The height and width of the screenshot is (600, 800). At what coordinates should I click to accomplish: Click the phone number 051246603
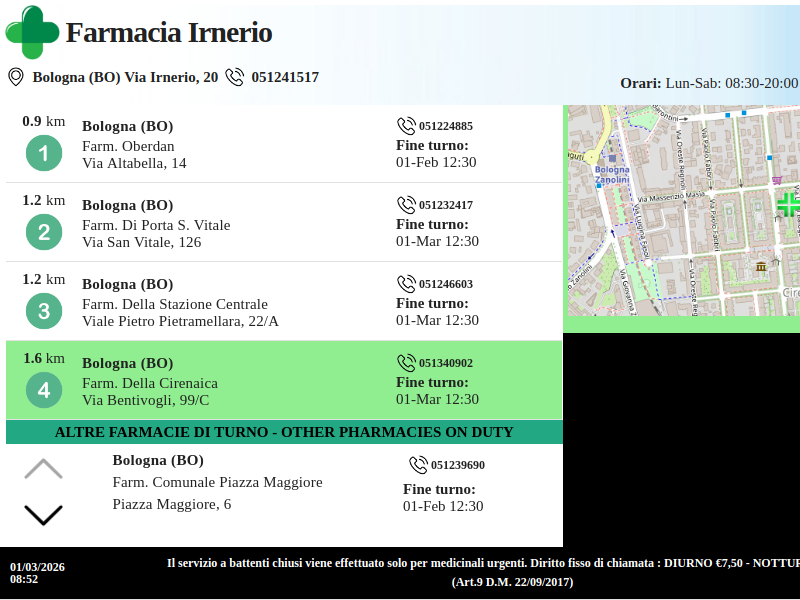click(446, 284)
